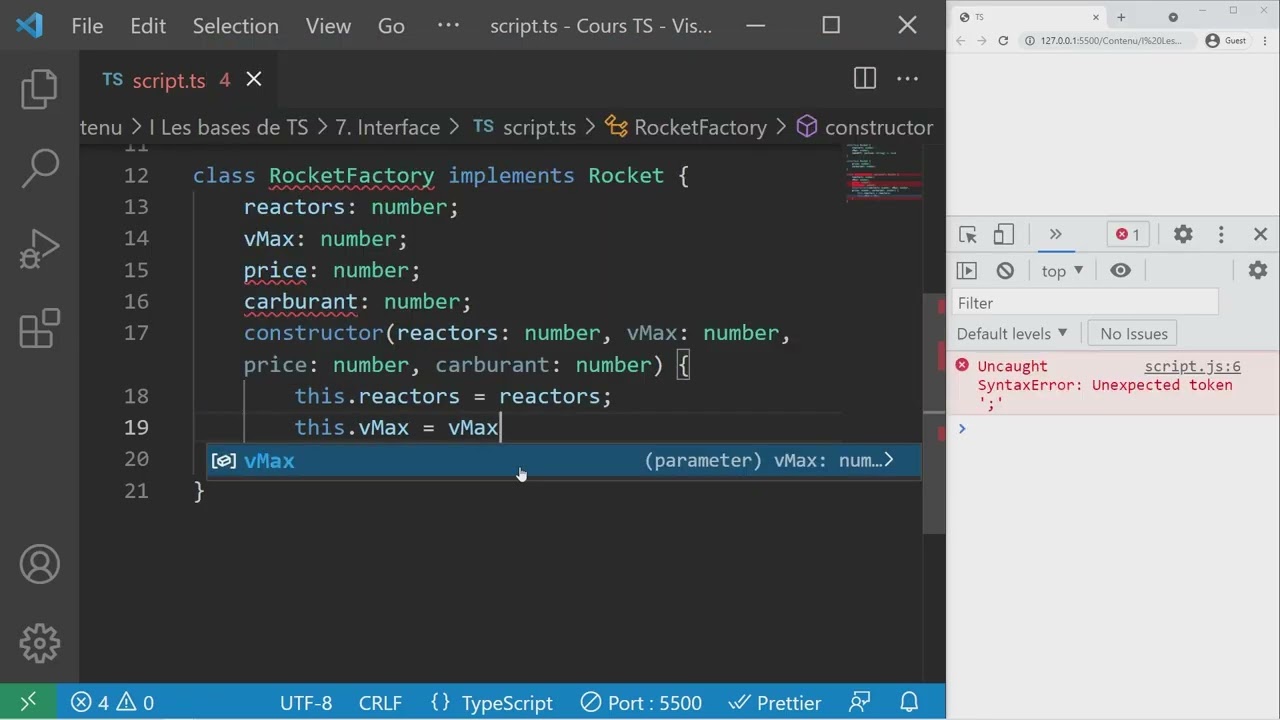Viewport: 1280px width, 720px height.
Task: Close the TS Chrome tab
Action: click(1096, 17)
